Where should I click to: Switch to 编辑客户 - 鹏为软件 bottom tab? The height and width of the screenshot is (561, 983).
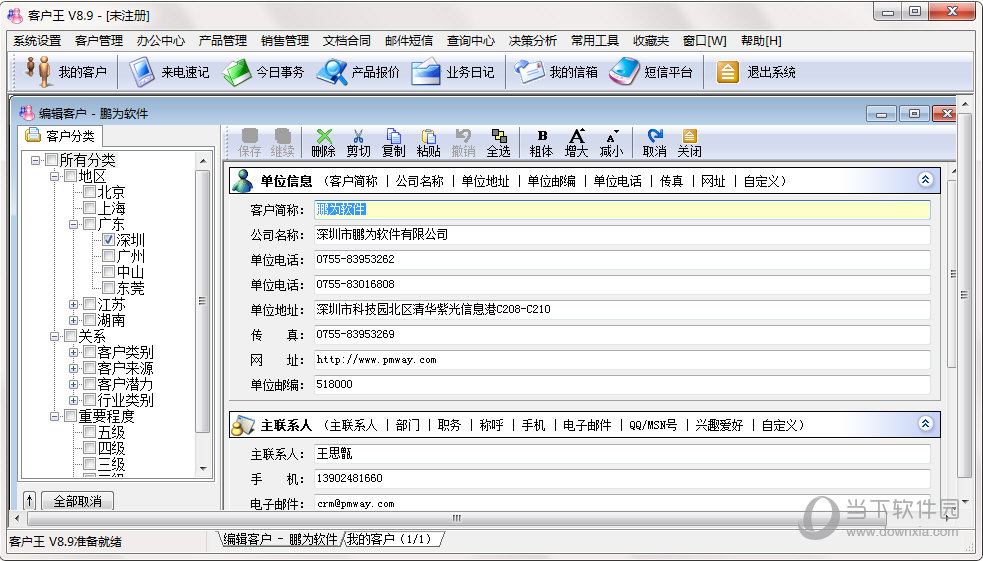tap(281, 539)
